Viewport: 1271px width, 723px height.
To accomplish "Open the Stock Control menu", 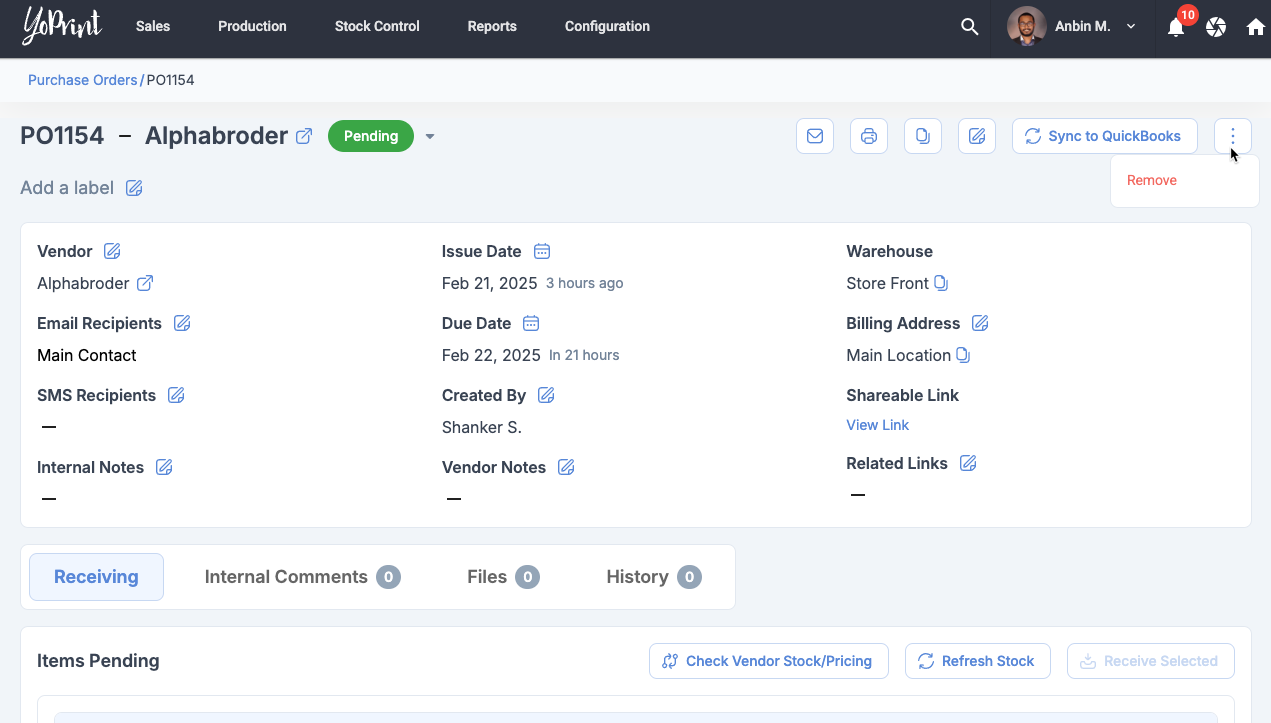I will click(x=377, y=27).
